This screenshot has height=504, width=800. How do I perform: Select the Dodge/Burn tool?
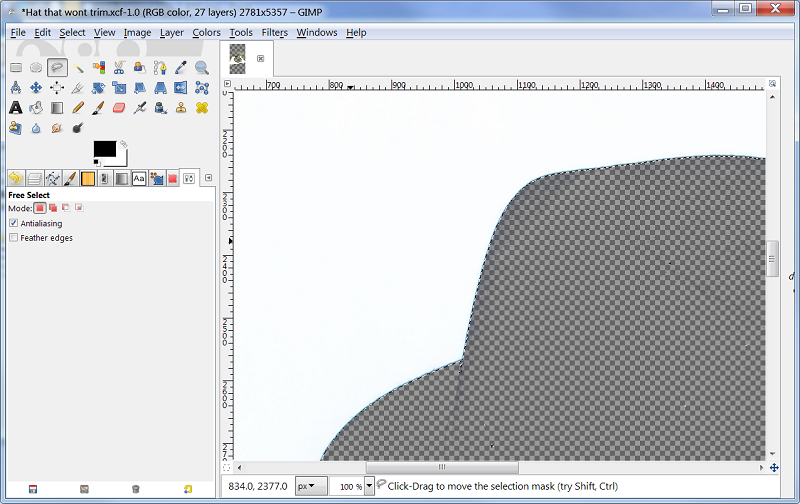point(78,128)
